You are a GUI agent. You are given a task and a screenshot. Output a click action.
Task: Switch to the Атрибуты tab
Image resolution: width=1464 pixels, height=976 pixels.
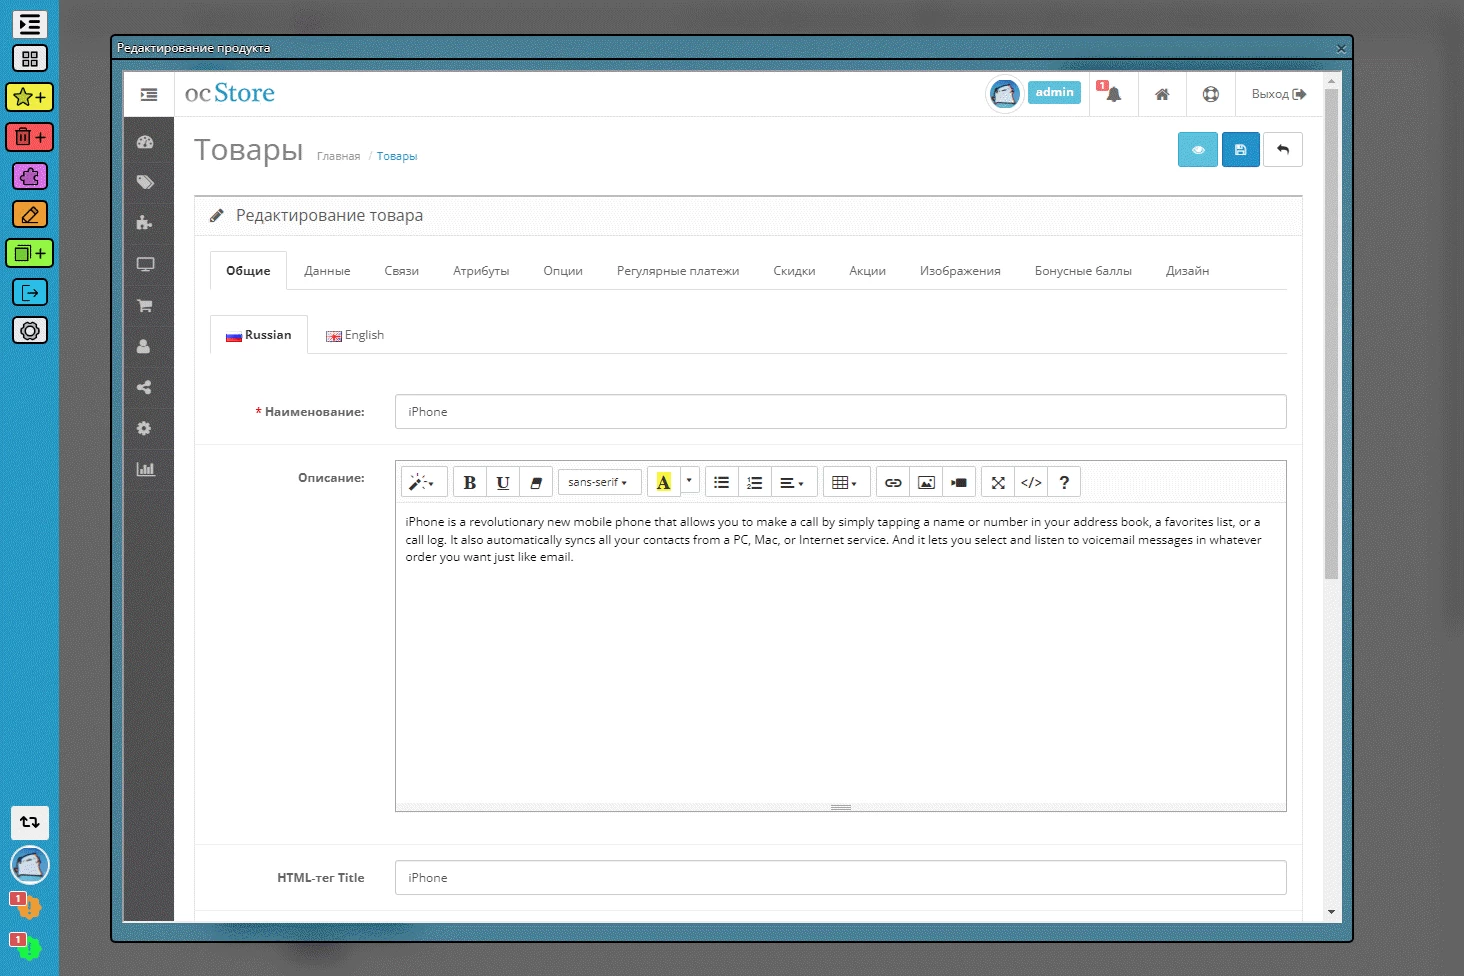pos(481,271)
